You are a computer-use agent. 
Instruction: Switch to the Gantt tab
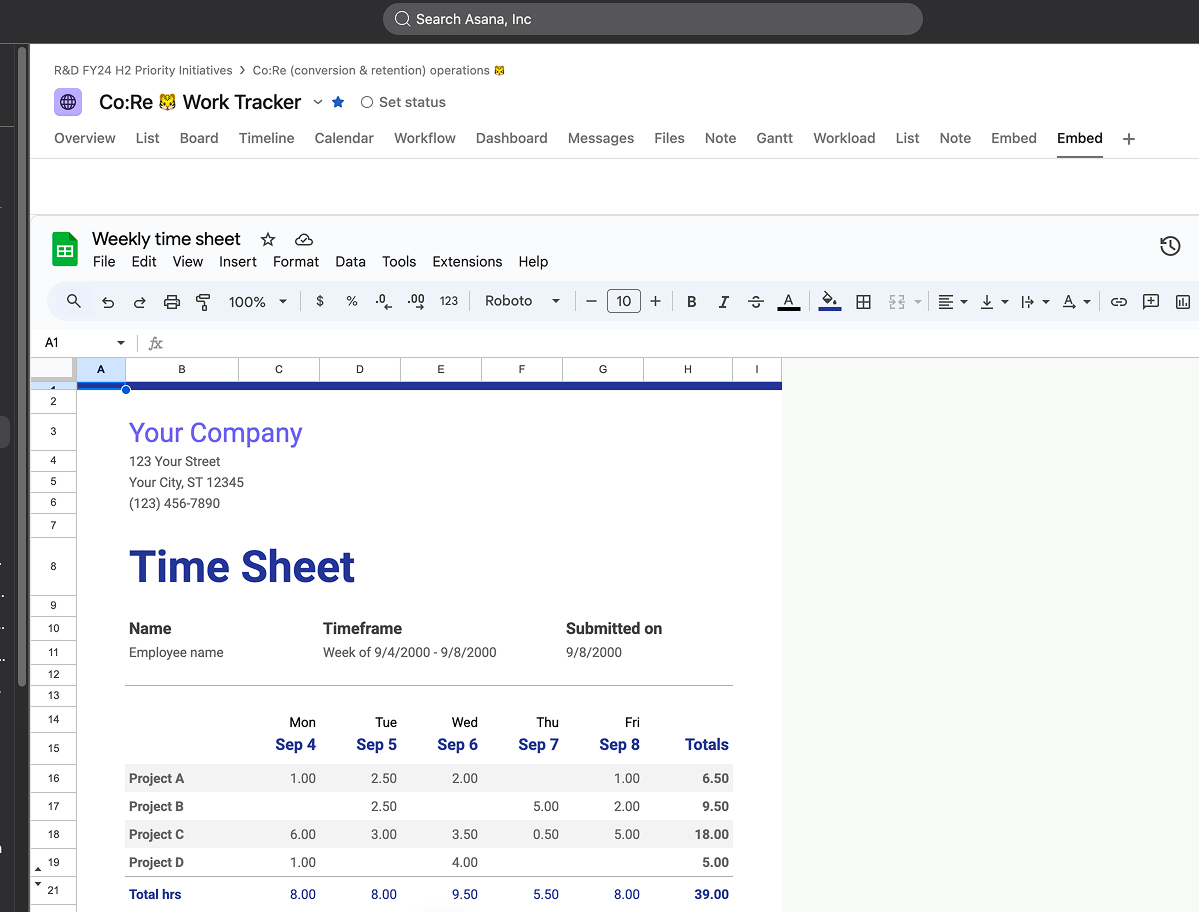pyautogui.click(x=774, y=138)
